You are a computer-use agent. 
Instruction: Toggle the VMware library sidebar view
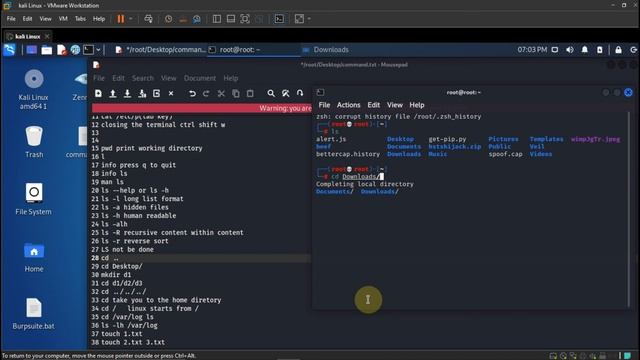(x=217, y=19)
